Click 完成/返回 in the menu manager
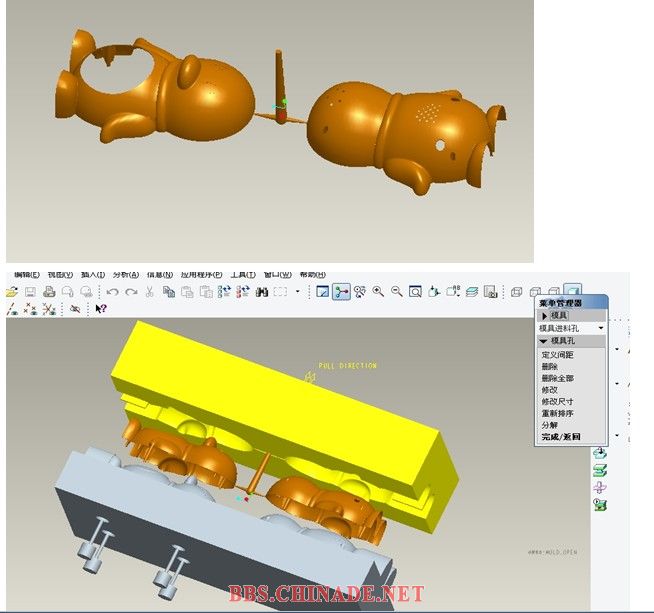The height and width of the screenshot is (613, 654). coord(561,437)
